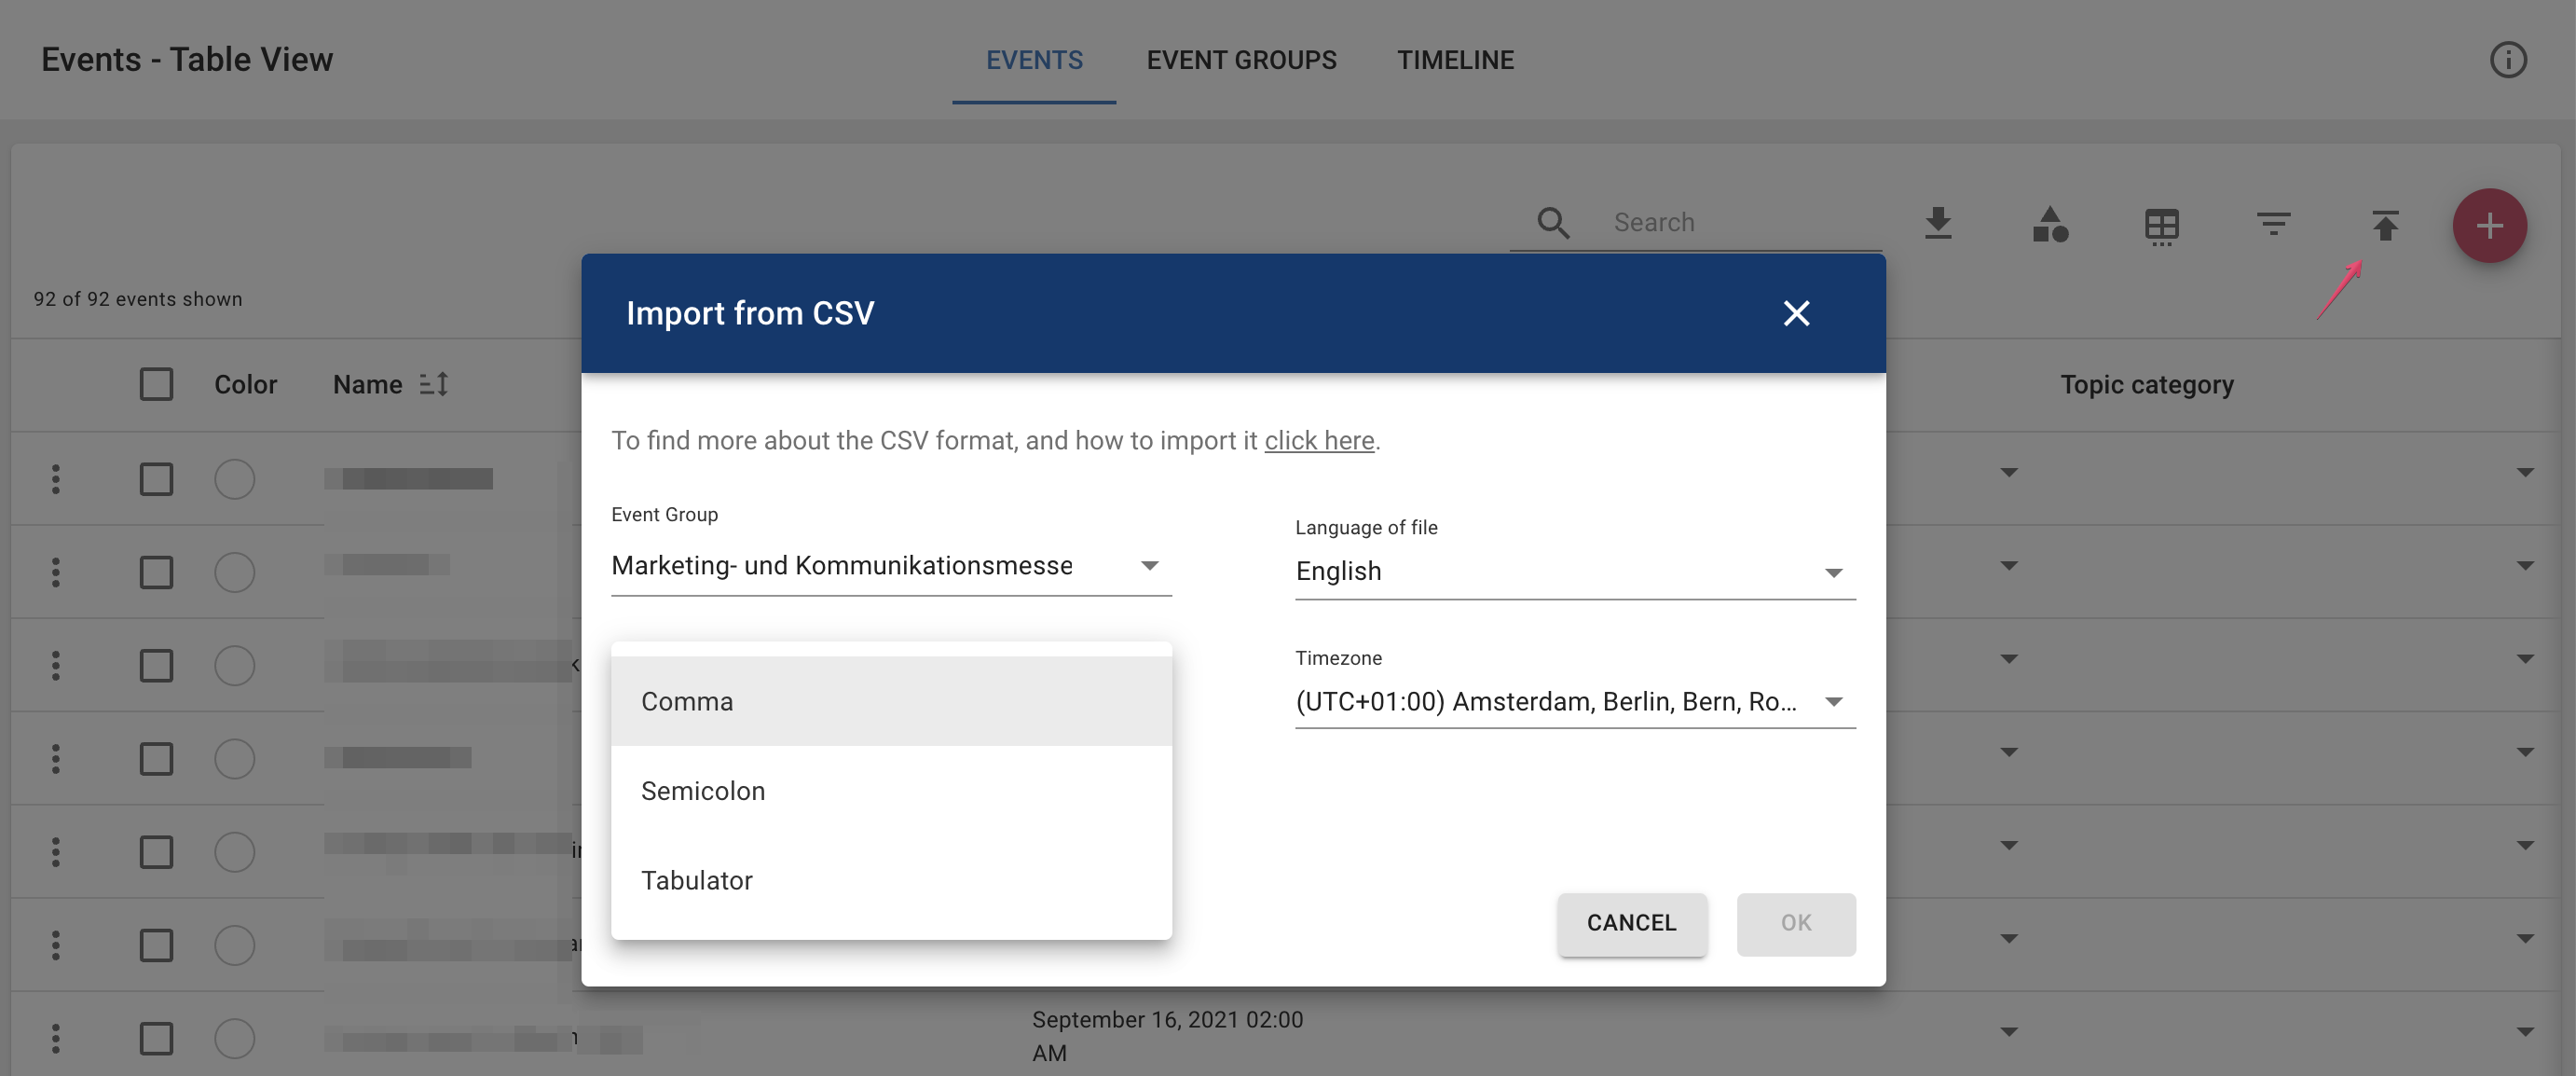Sort by Name column icon

pos(434,384)
